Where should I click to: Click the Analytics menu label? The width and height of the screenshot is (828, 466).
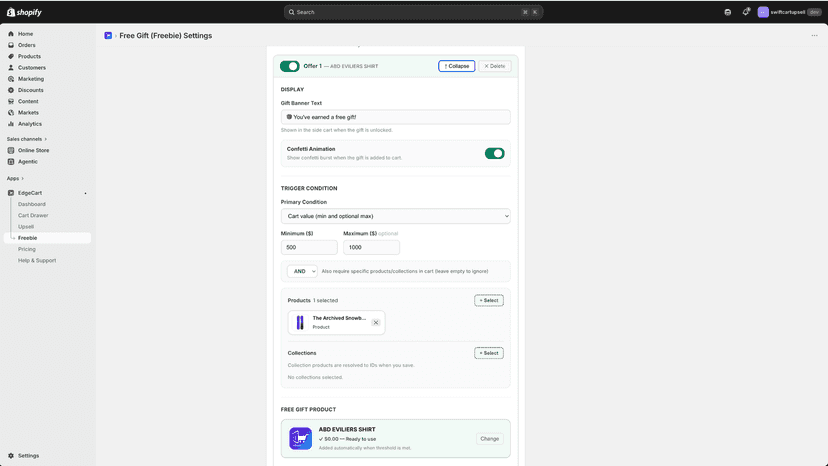point(30,124)
